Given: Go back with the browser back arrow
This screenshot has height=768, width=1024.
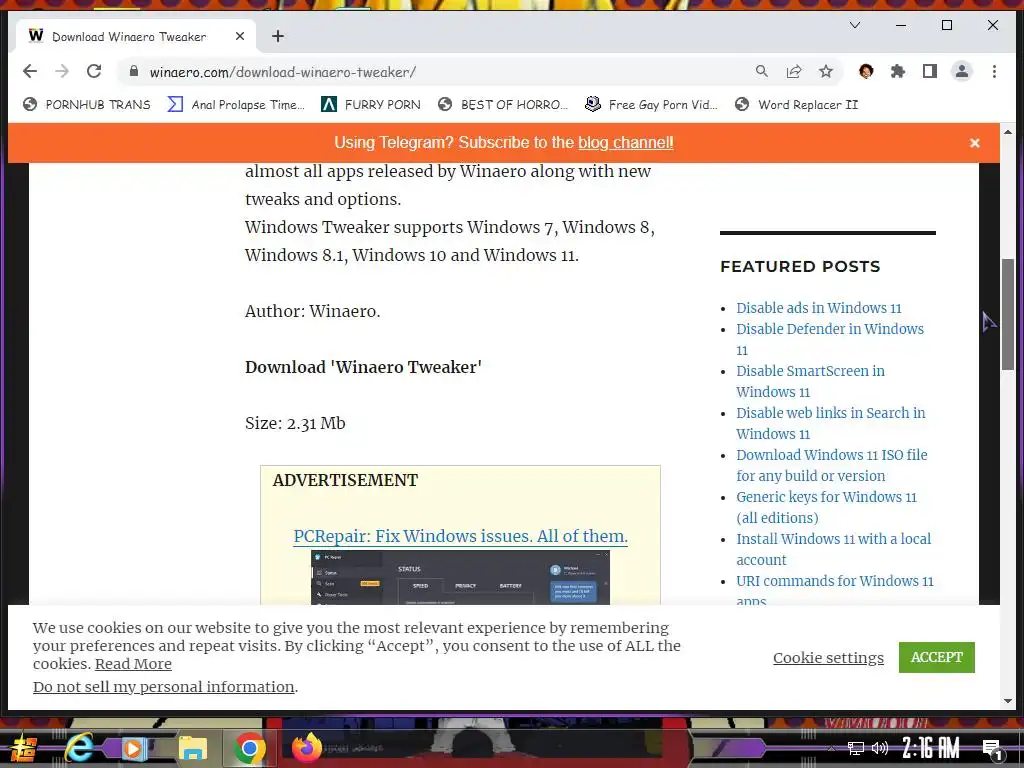Looking at the screenshot, I should click(30, 71).
